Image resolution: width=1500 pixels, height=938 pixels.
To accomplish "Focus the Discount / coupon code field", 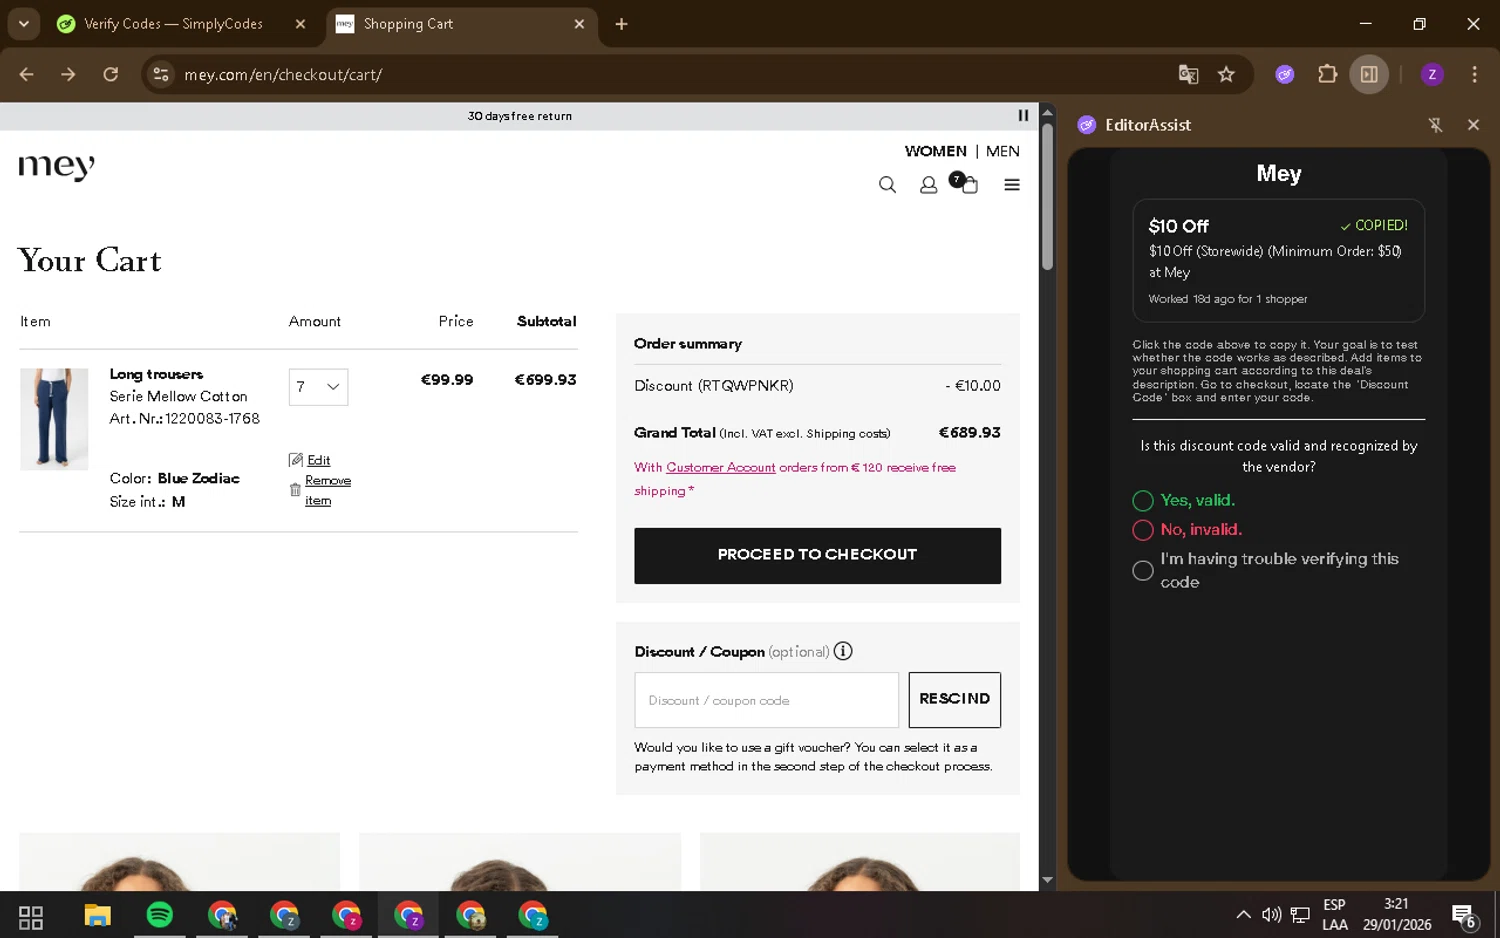I will point(766,700).
